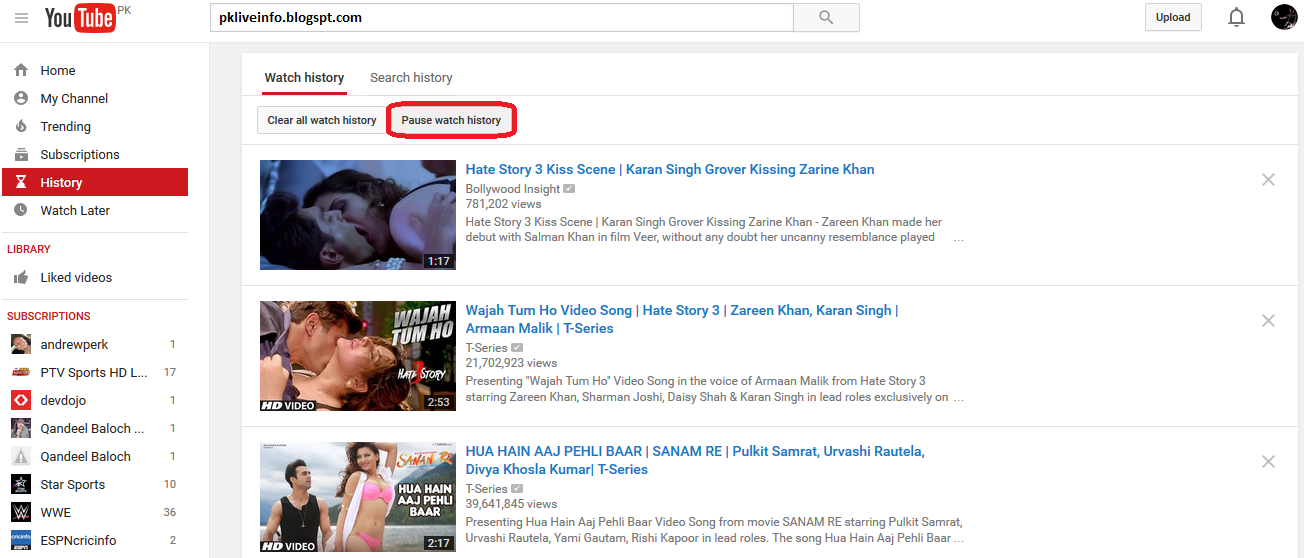Click the SUBSCRIPTIONS section heading
1304x558 pixels.
point(49,316)
